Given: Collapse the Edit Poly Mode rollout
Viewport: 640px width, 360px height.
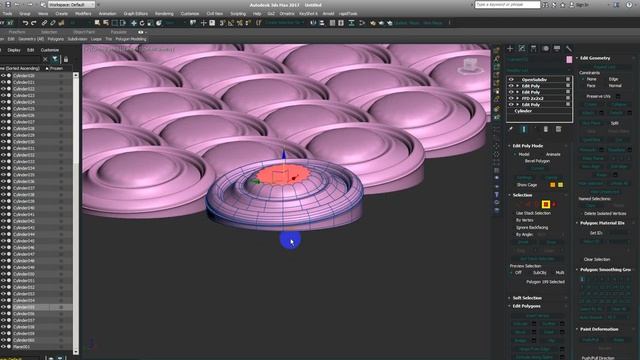Looking at the screenshot, I should [527, 146].
